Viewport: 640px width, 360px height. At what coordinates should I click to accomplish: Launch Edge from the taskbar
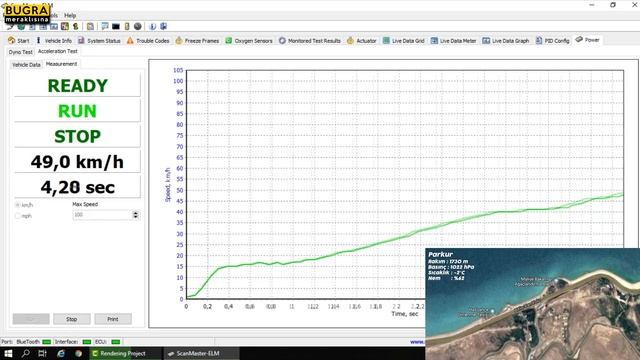point(61,353)
